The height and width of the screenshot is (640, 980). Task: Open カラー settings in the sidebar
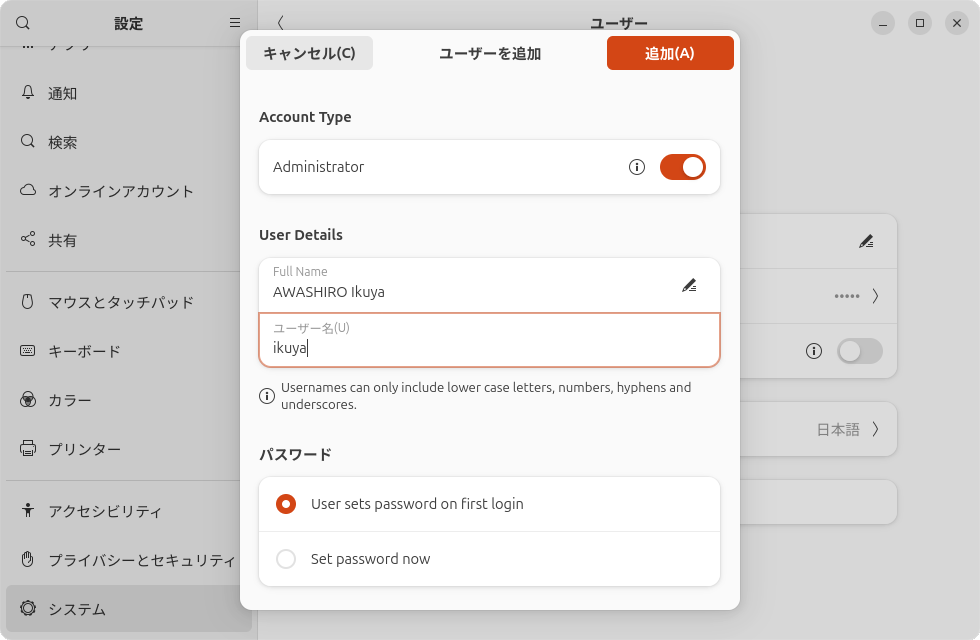pos(129,400)
